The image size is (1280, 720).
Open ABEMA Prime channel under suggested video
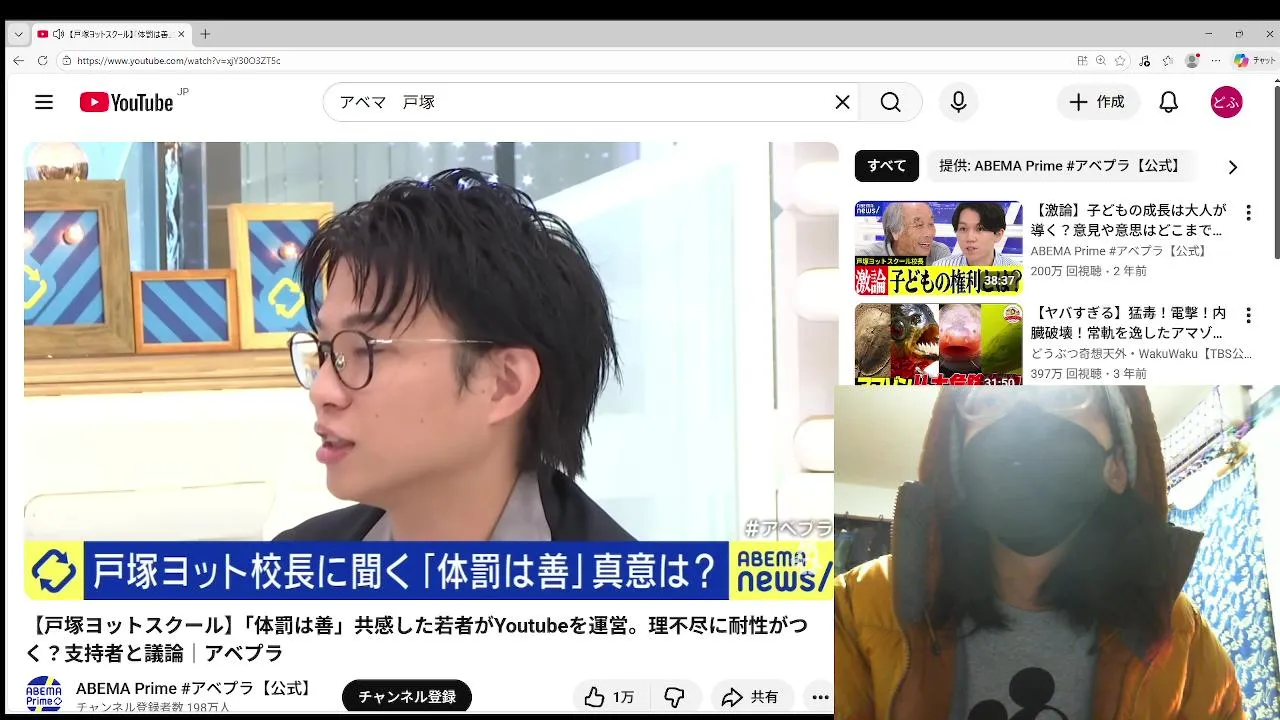(x=1120, y=251)
